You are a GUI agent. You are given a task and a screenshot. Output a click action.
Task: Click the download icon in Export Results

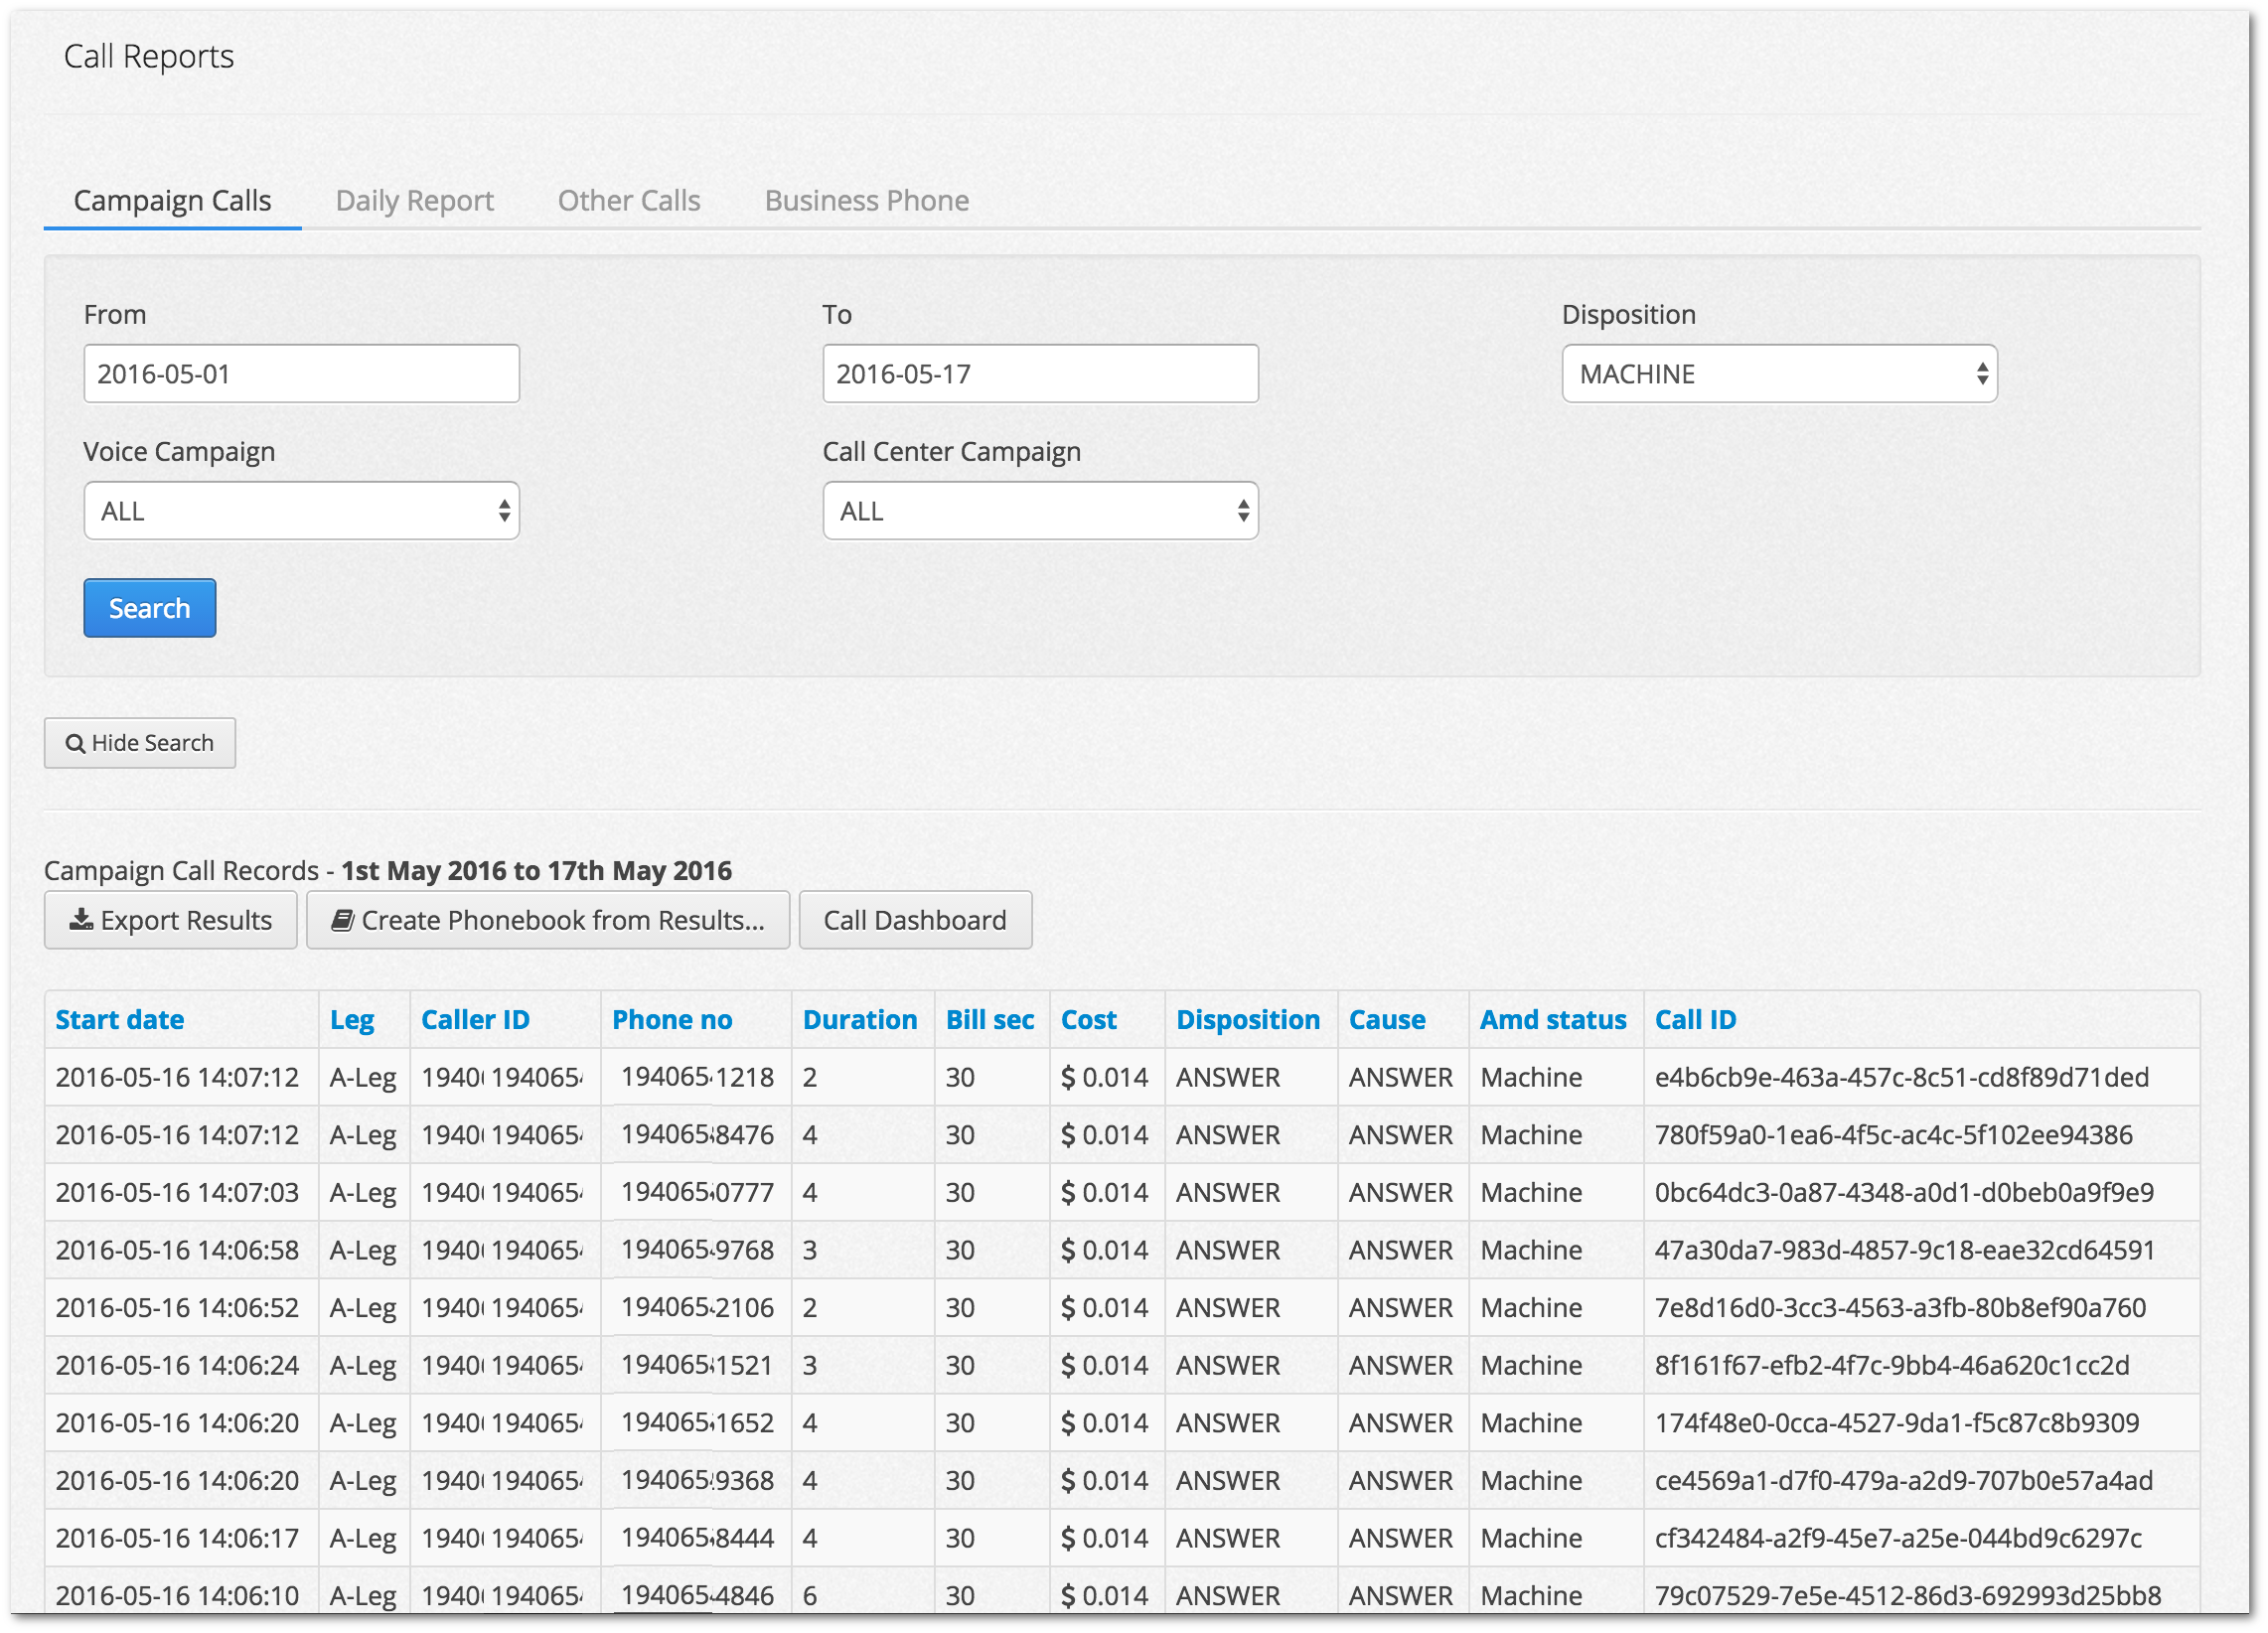pyautogui.click(x=80, y=920)
